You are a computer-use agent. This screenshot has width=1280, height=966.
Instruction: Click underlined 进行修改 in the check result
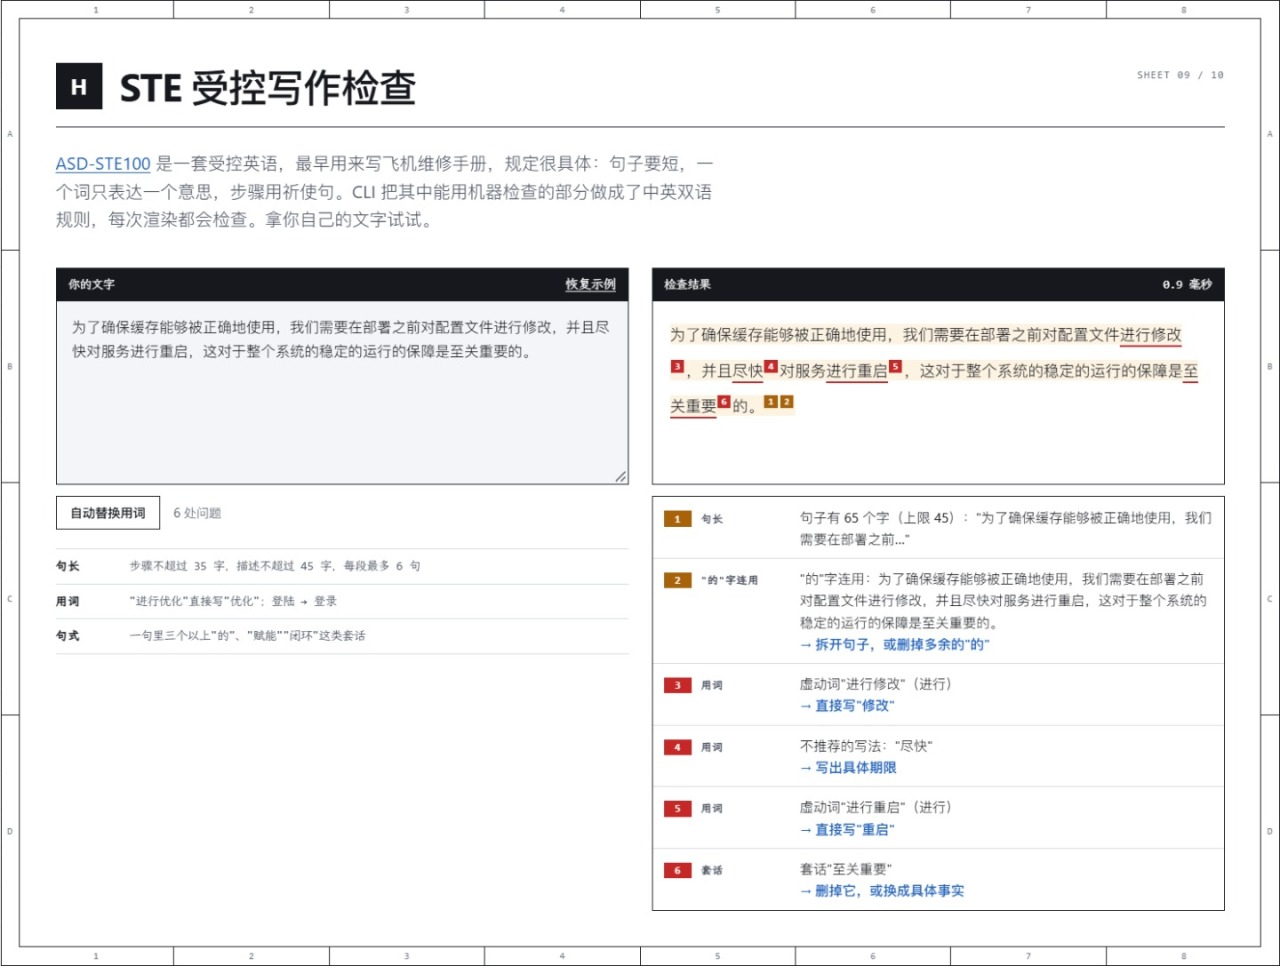[1151, 335]
